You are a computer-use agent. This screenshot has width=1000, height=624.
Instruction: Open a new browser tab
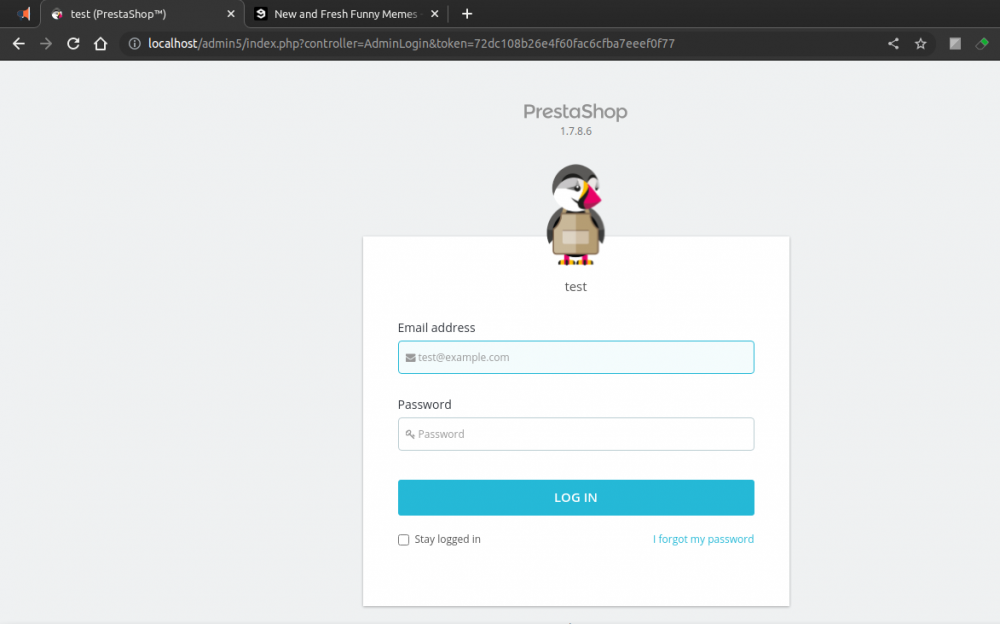coord(467,14)
